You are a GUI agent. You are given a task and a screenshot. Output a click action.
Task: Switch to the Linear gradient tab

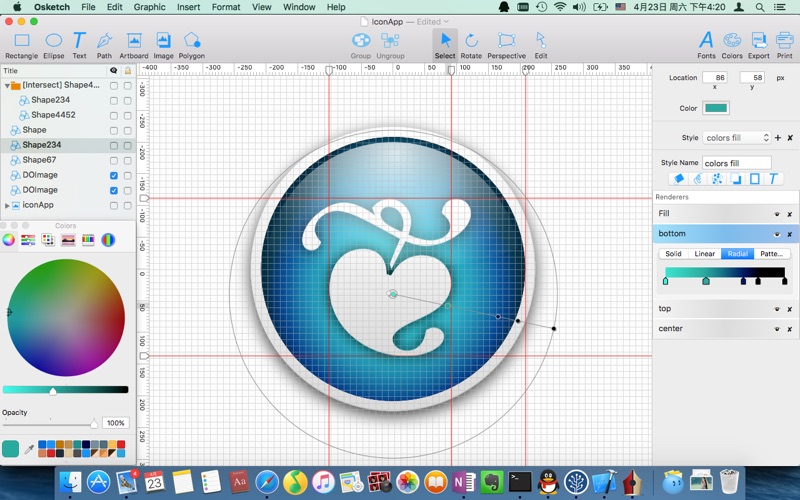[704, 254]
